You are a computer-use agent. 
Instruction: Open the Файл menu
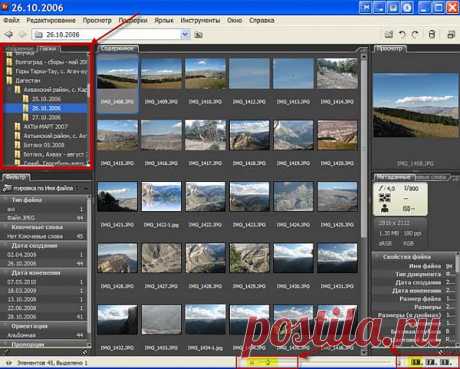click(11, 20)
